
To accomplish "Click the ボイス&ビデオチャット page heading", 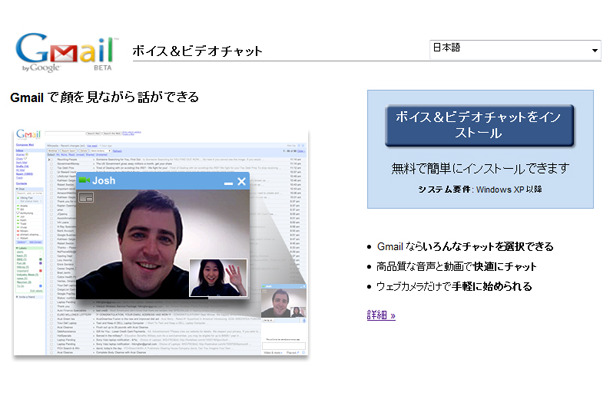I will 197,51.
